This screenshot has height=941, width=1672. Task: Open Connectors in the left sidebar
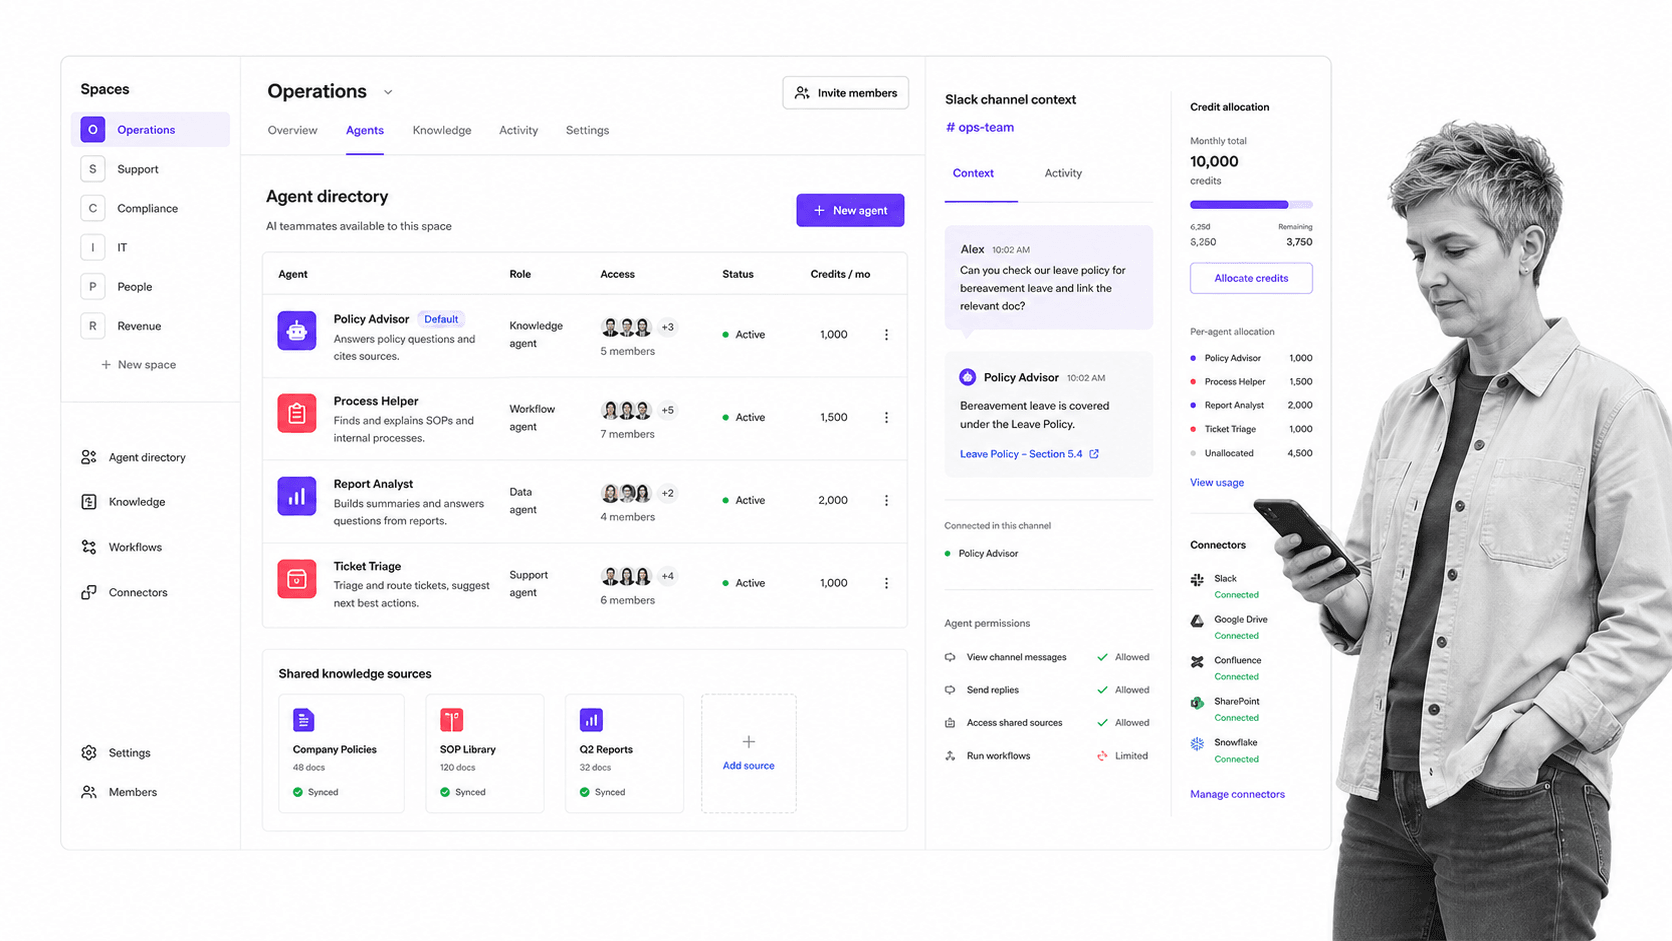(124, 592)
